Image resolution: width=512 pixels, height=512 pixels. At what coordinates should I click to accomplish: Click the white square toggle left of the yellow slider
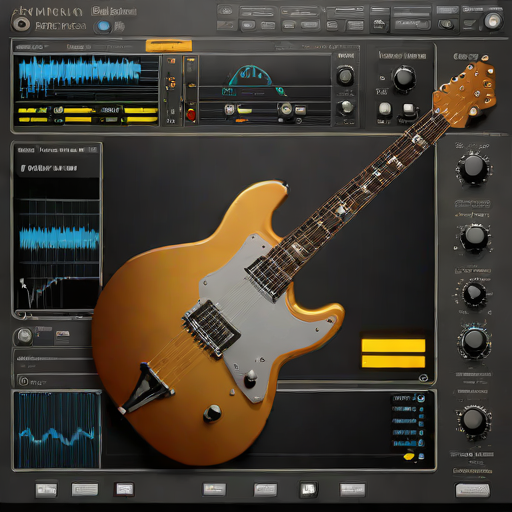click(229, 109)
